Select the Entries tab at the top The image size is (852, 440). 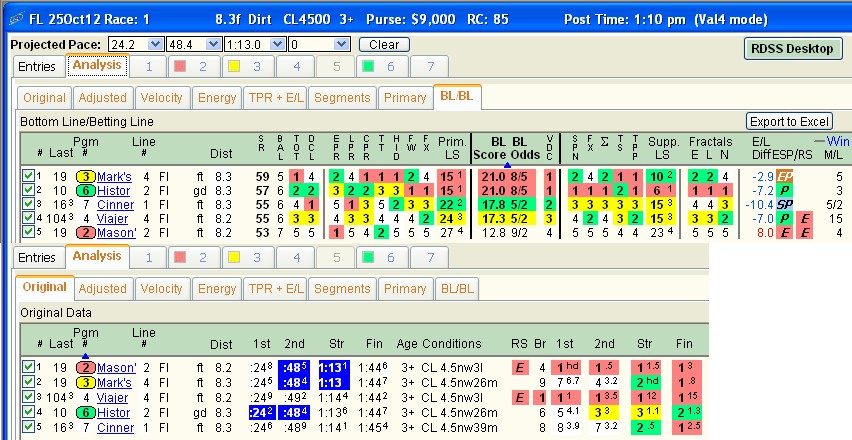click(37, 67)
